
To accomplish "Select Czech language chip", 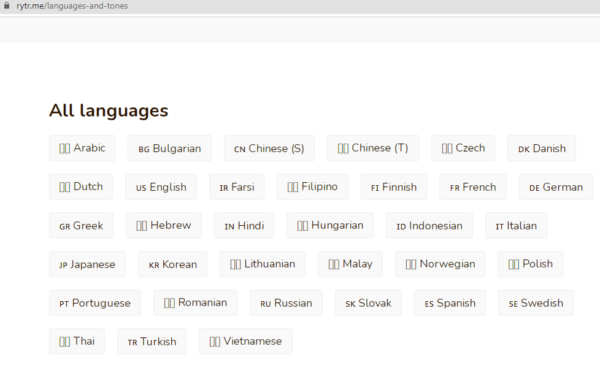I will click(x=463, y=148).
